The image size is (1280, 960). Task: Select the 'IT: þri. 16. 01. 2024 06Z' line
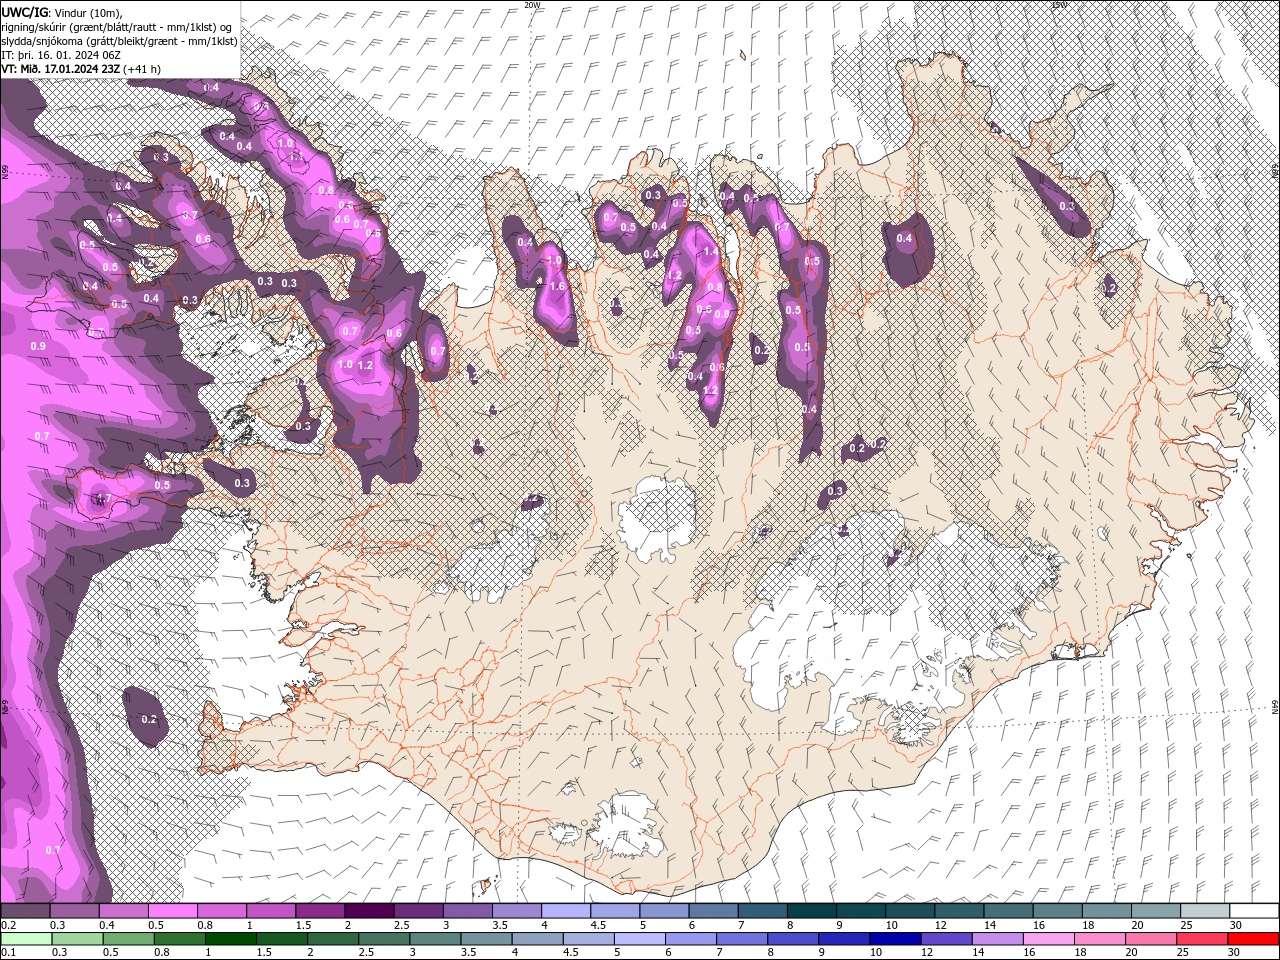tap(61, 55)
